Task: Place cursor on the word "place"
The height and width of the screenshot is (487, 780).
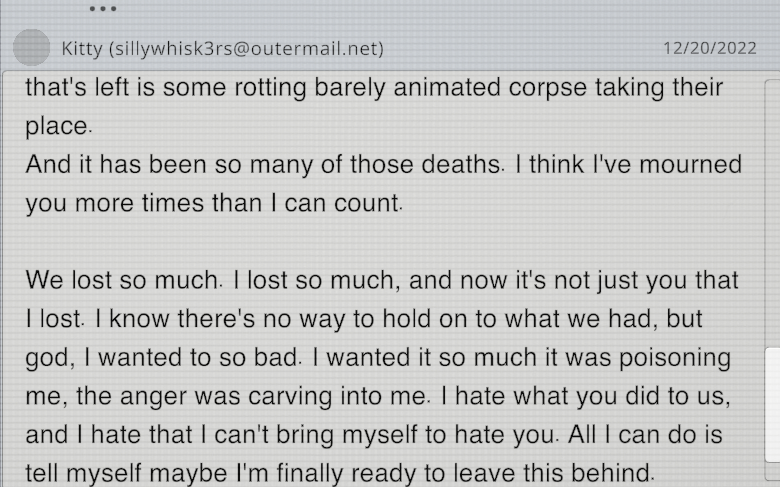Action: click(57, 126)
